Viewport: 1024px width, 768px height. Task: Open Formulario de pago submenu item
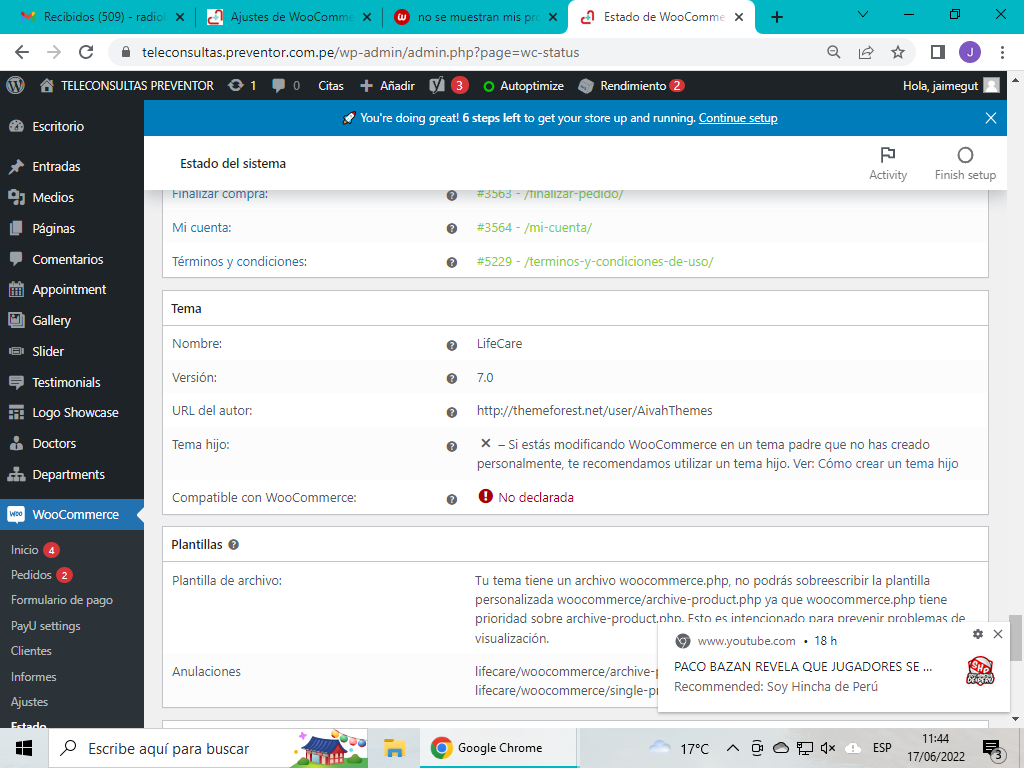coord(62,600)
